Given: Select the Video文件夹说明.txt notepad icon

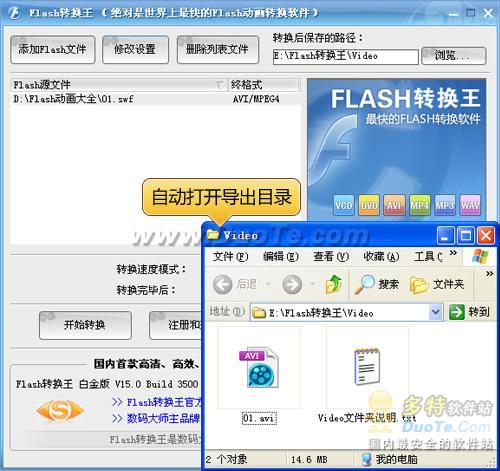Looking at the screenshot, I should point(367,366).
